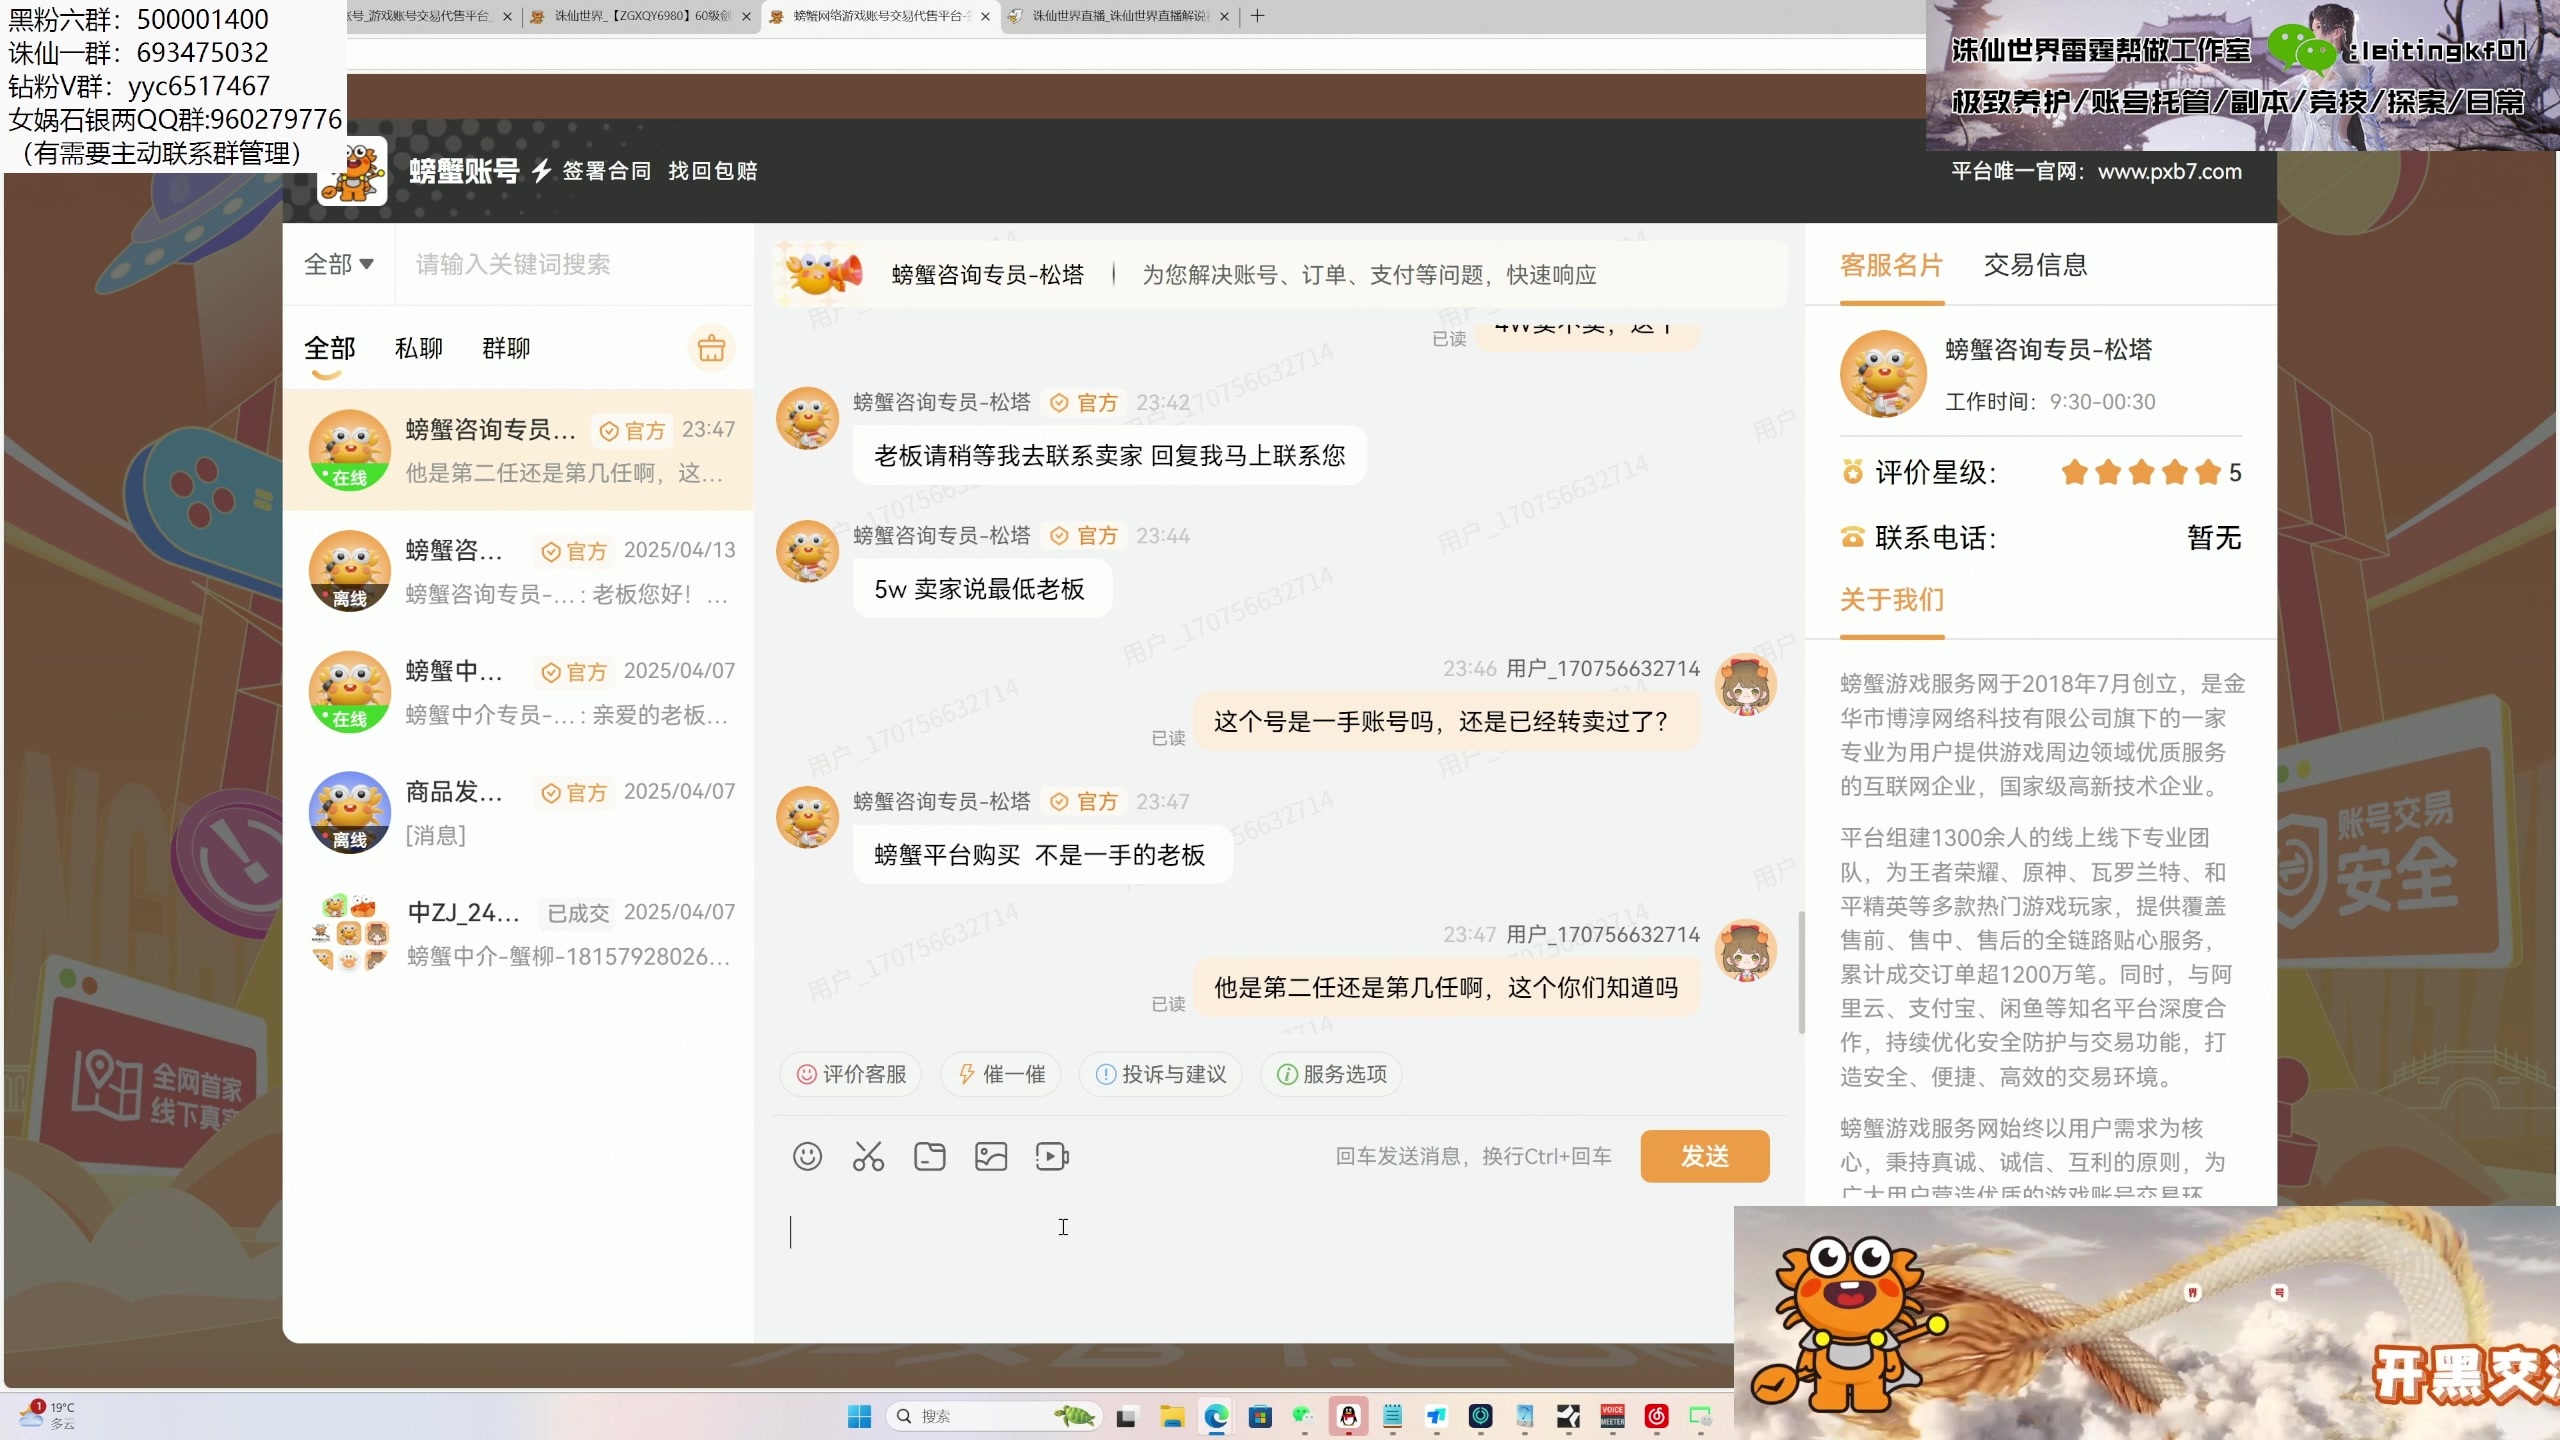
Task: Open QQ penguin app from taskbar
Action: click(1348, 1416)
